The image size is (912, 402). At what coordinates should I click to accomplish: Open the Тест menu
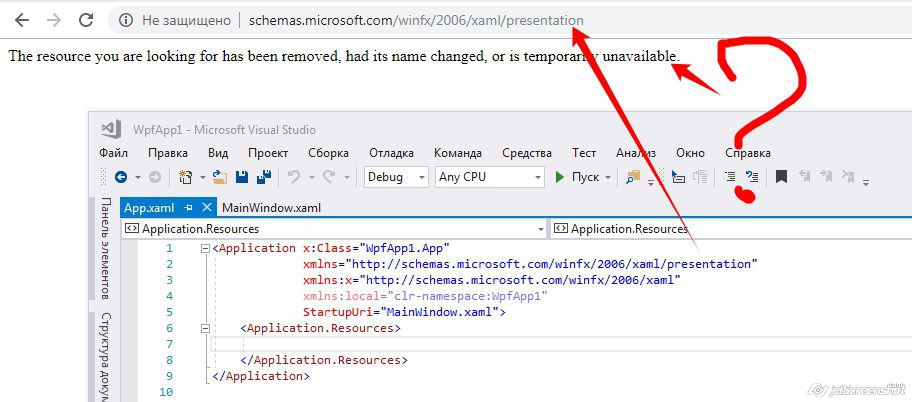pos(584,153)
